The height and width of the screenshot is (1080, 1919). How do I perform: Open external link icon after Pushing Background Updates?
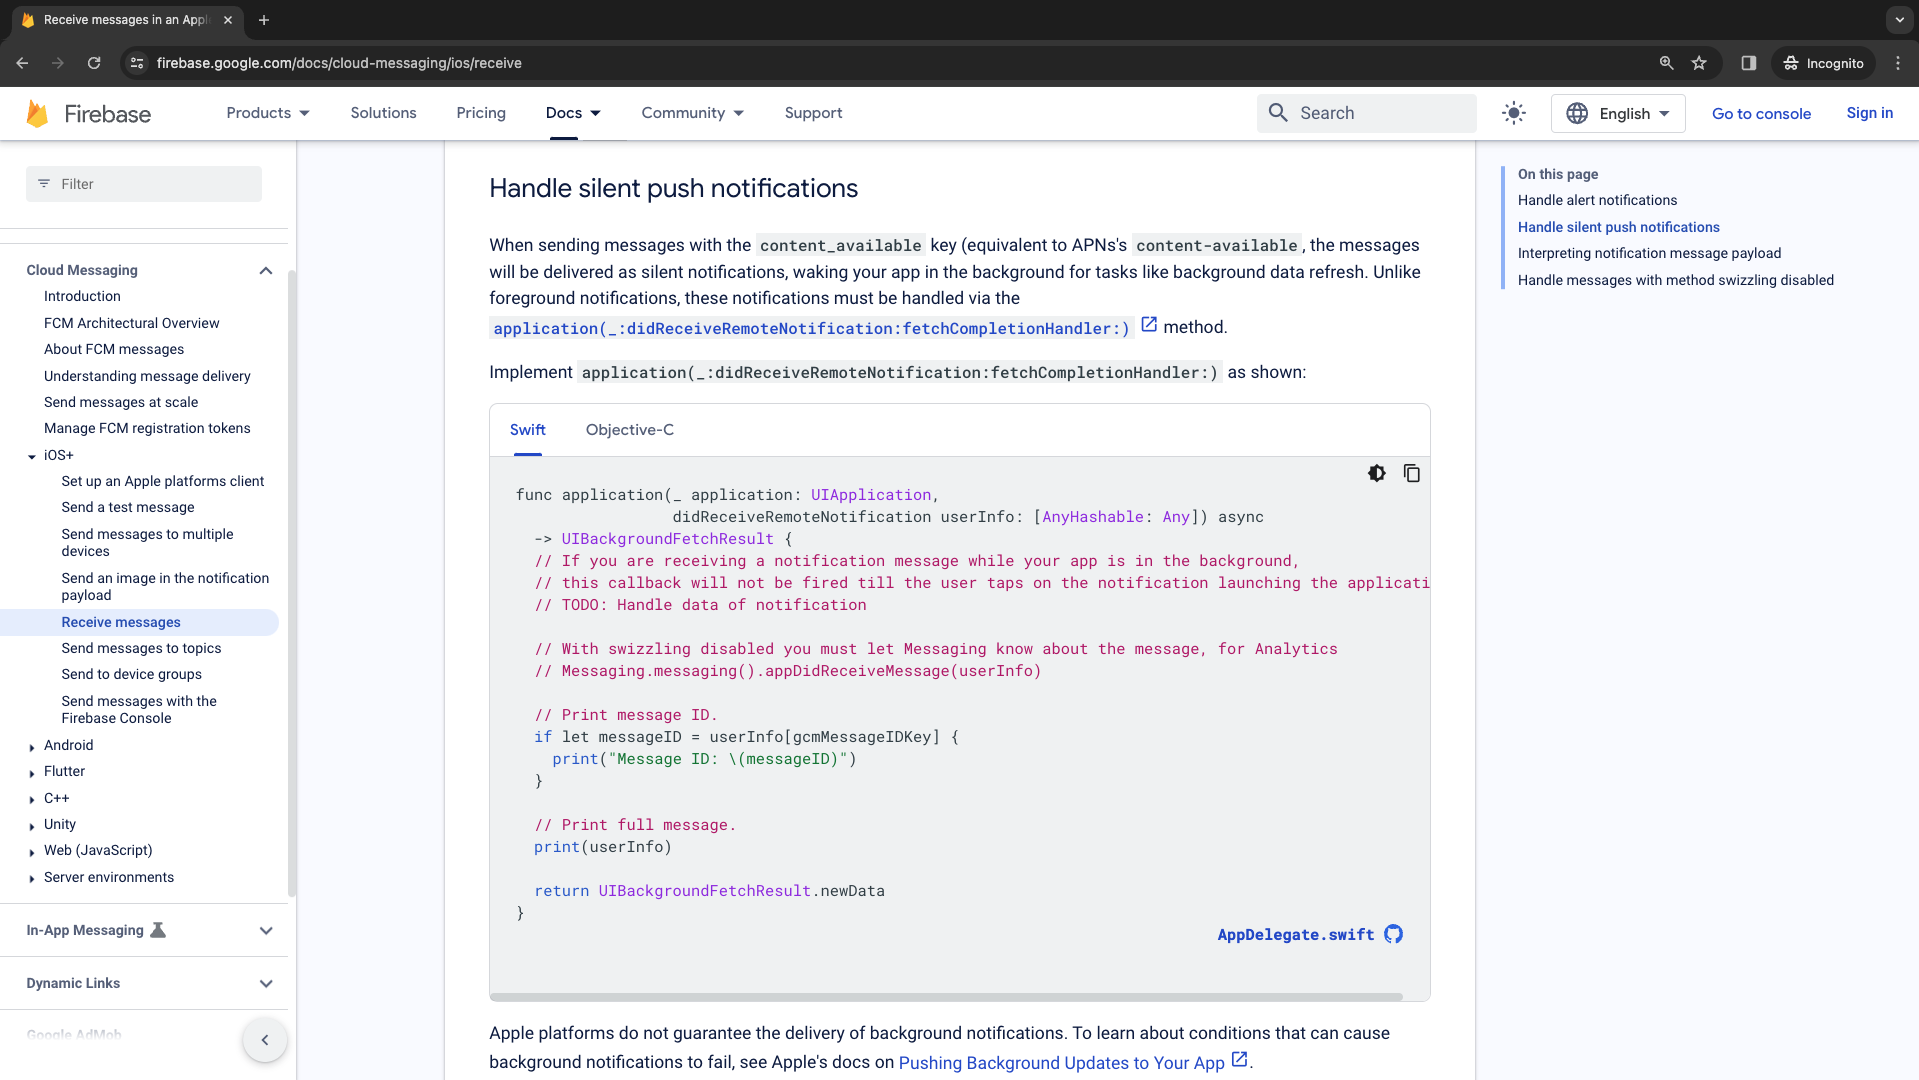click(1239, 1060)
